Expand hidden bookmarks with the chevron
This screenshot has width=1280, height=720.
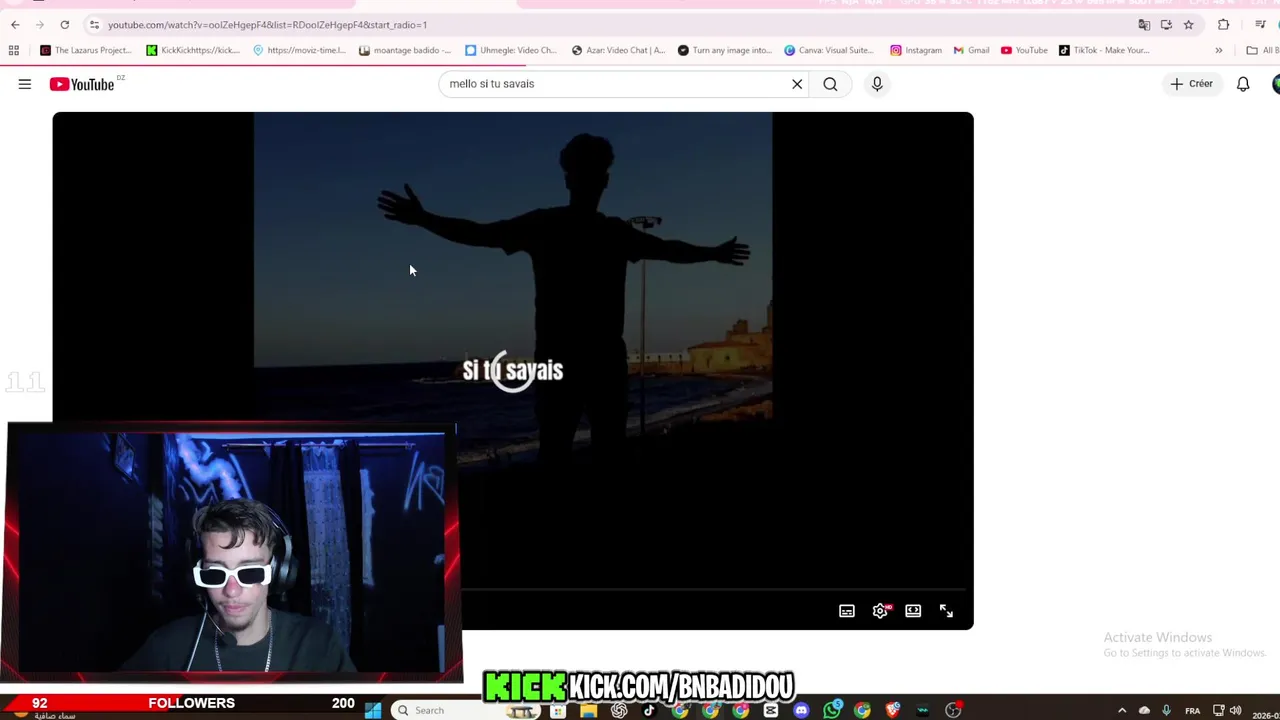click(x=1218, y=50)
